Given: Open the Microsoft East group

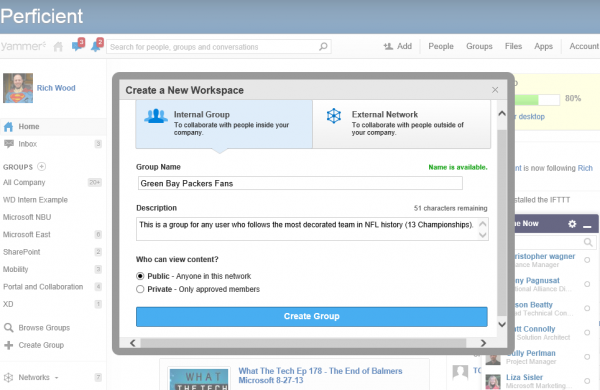Looking at the screenshot, I should point(27,235).
